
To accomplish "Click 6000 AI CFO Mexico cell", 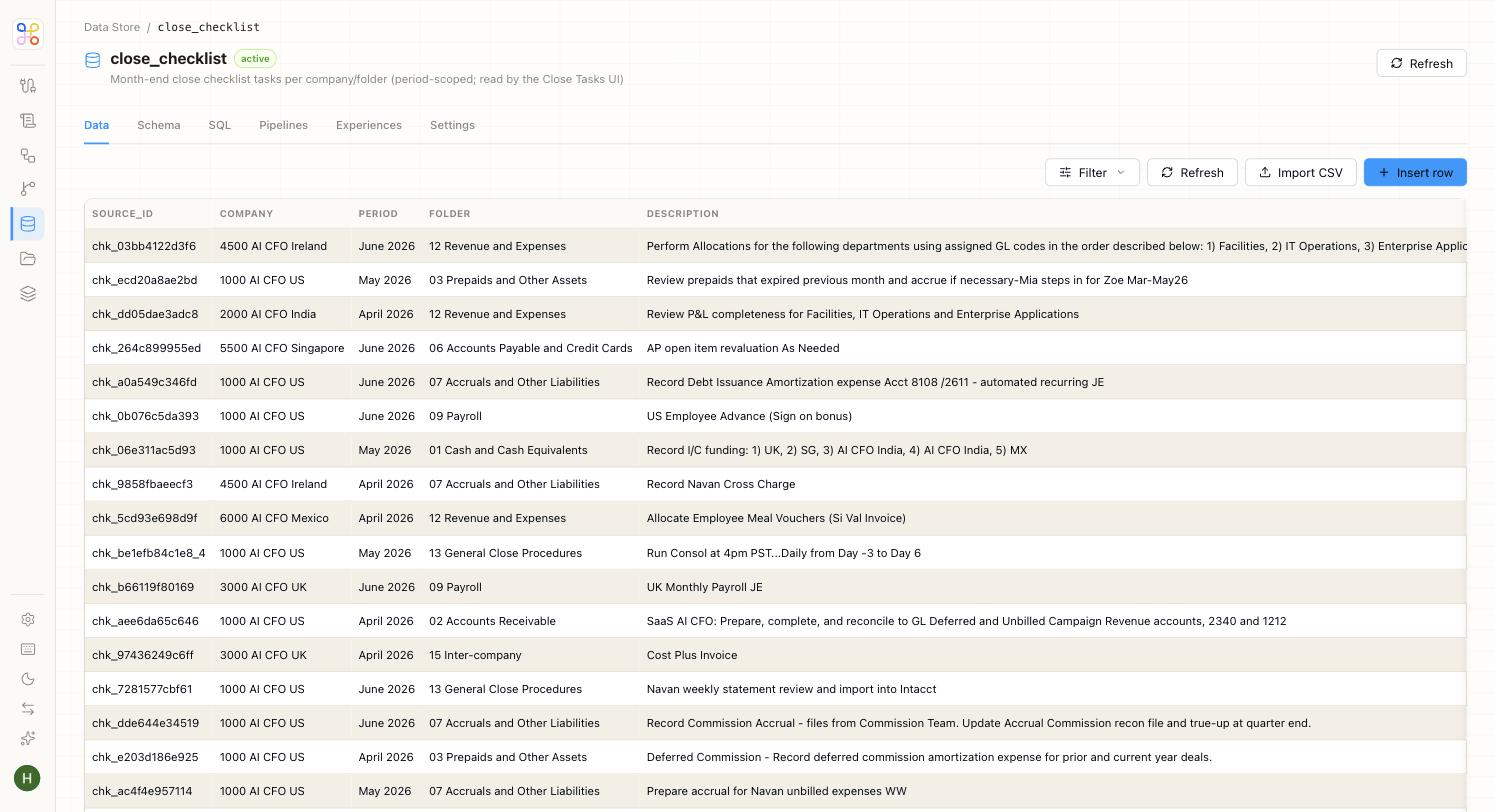I will tap(274, 518).
